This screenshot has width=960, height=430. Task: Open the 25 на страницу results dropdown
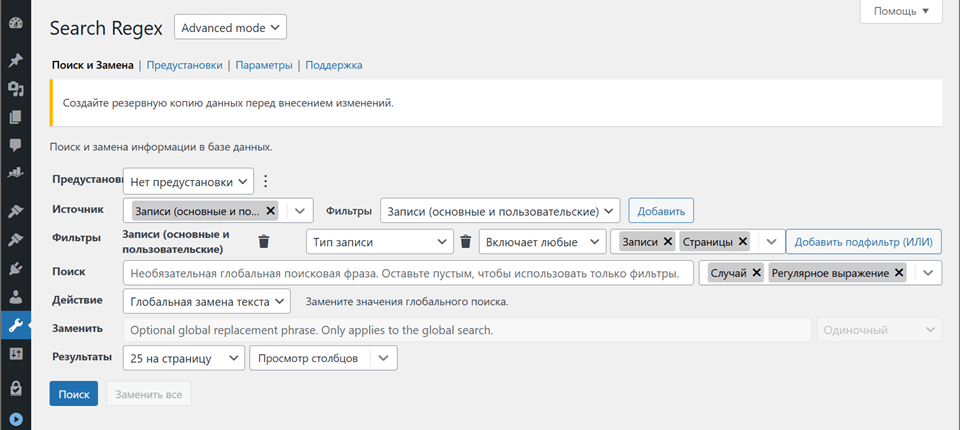click(184, 358)
